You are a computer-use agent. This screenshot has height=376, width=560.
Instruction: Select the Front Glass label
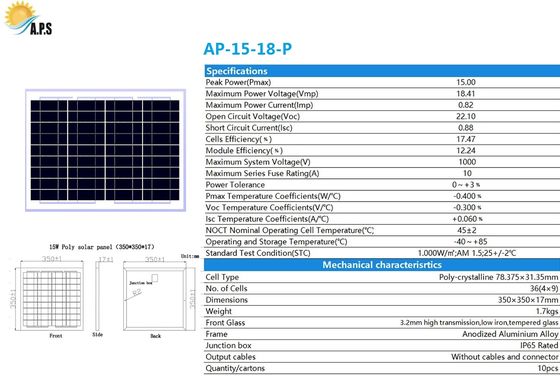pyautogui.click(x=225, y=323)
